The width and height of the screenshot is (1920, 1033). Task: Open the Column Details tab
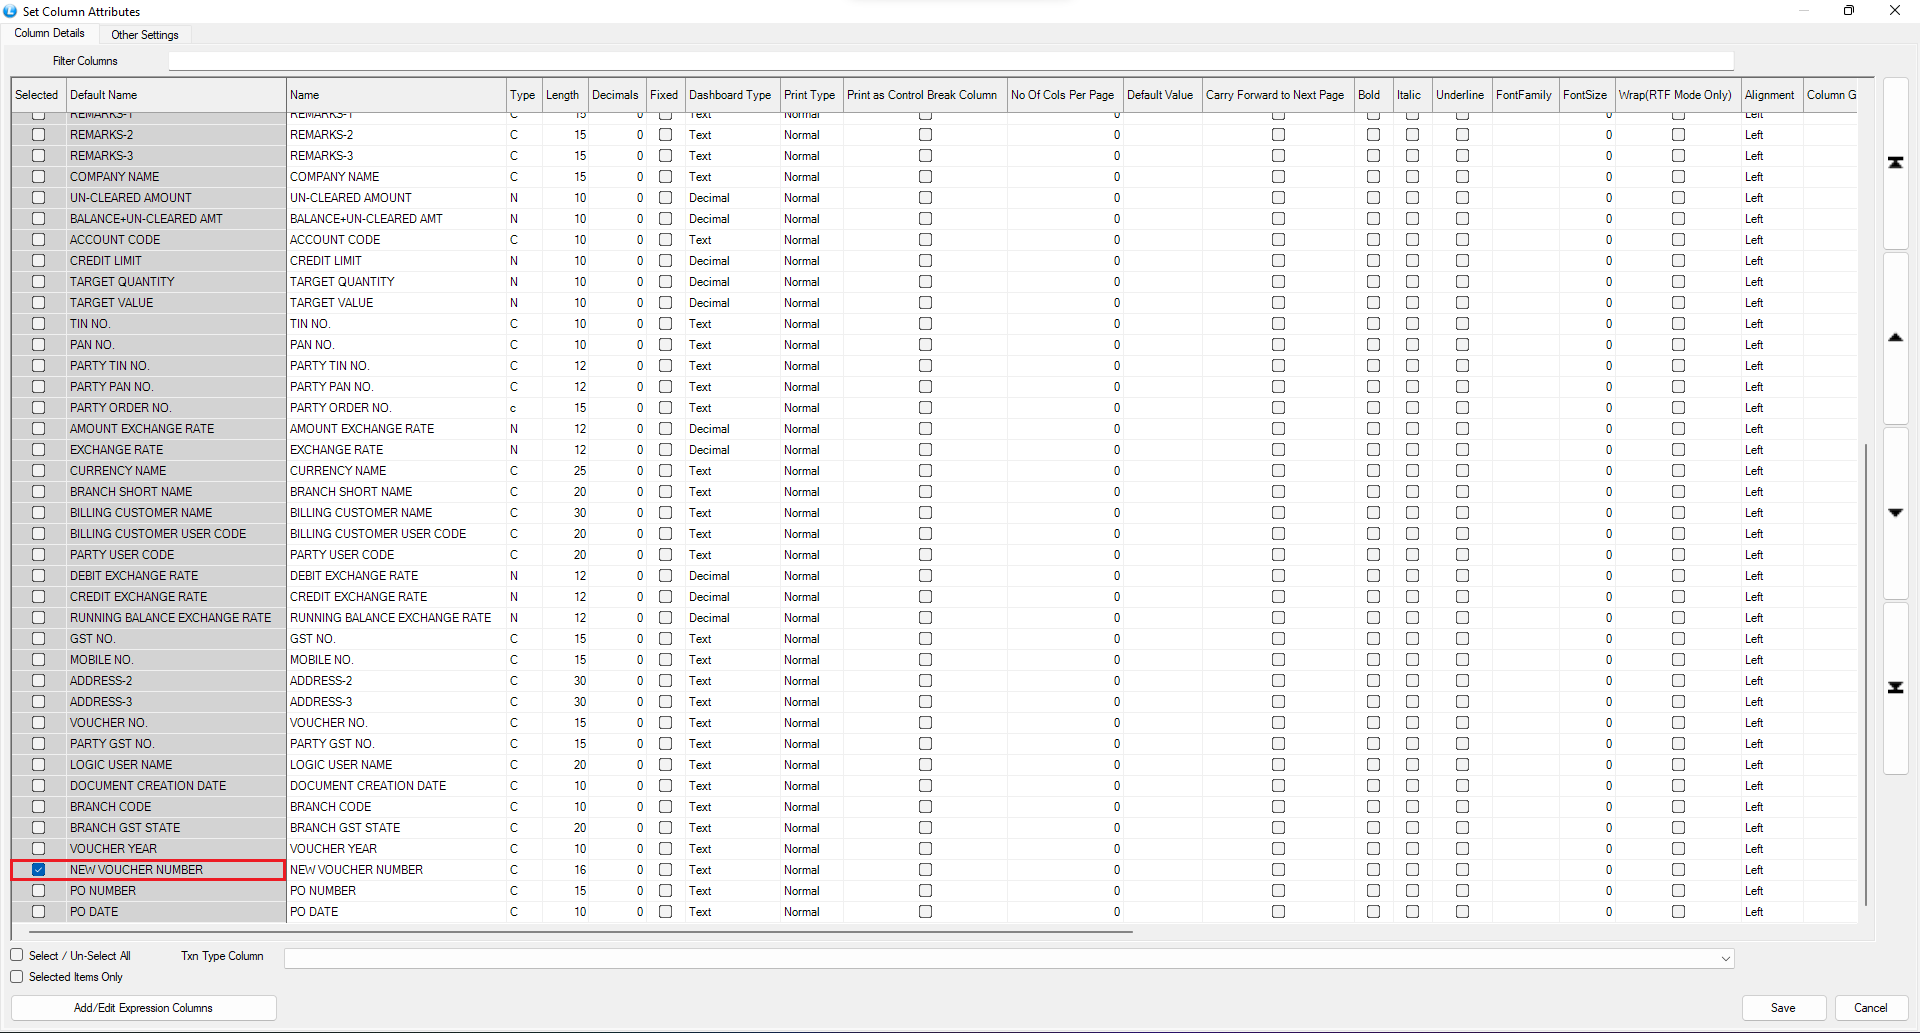click(x=49, y=34)
